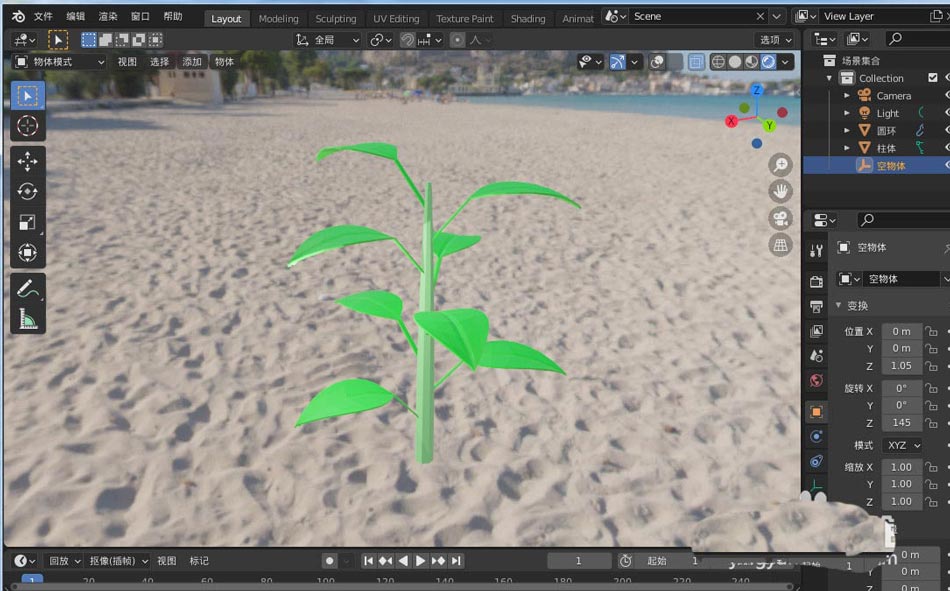Expand the Camera item in outliner
Image resolution: width=950 pixels, height=591 pixels.
847,96
